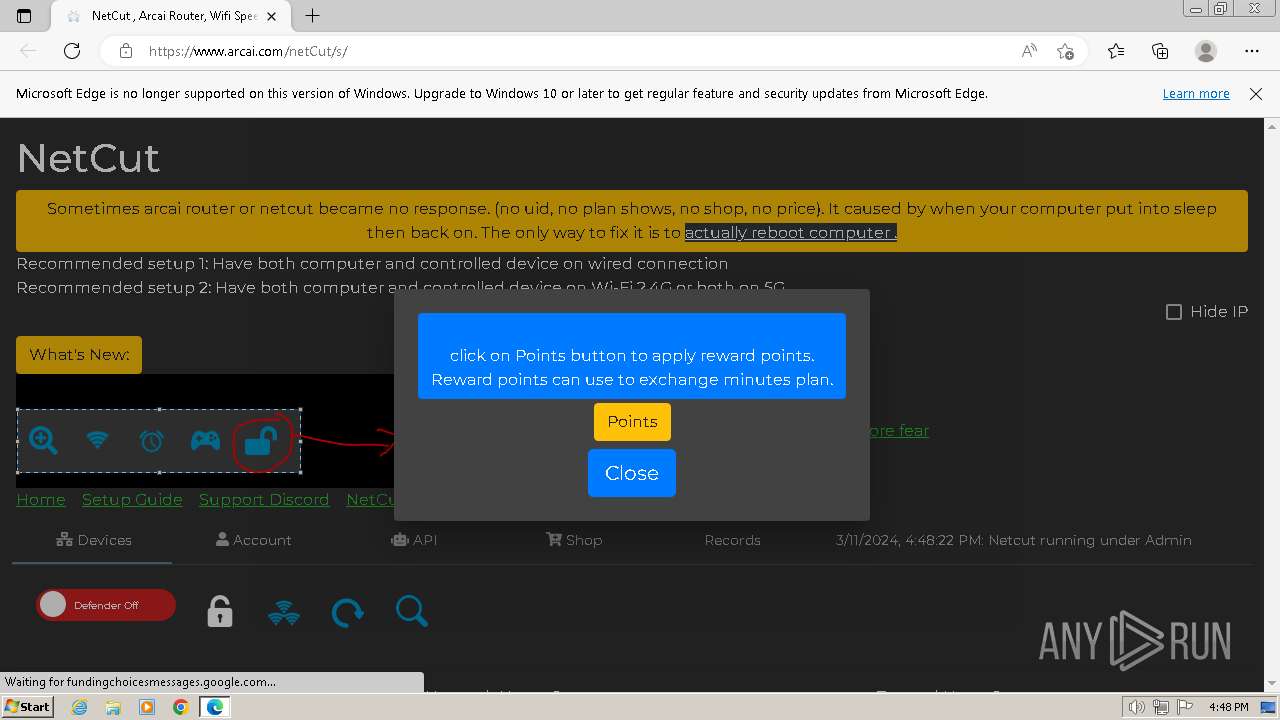Viewport: 1280px width, 720px height.
Task: Open the Setup Guide link
Action: click(x=132, y=499)
